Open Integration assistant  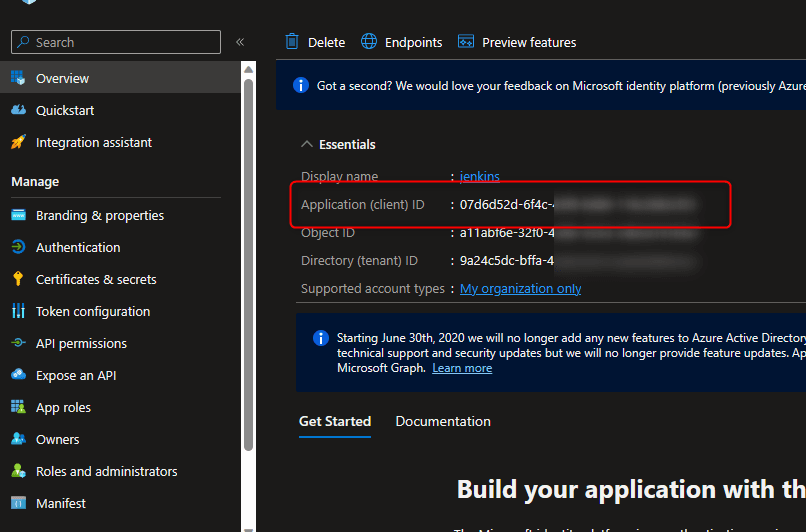pyautogui.click(x=94, y=142)
